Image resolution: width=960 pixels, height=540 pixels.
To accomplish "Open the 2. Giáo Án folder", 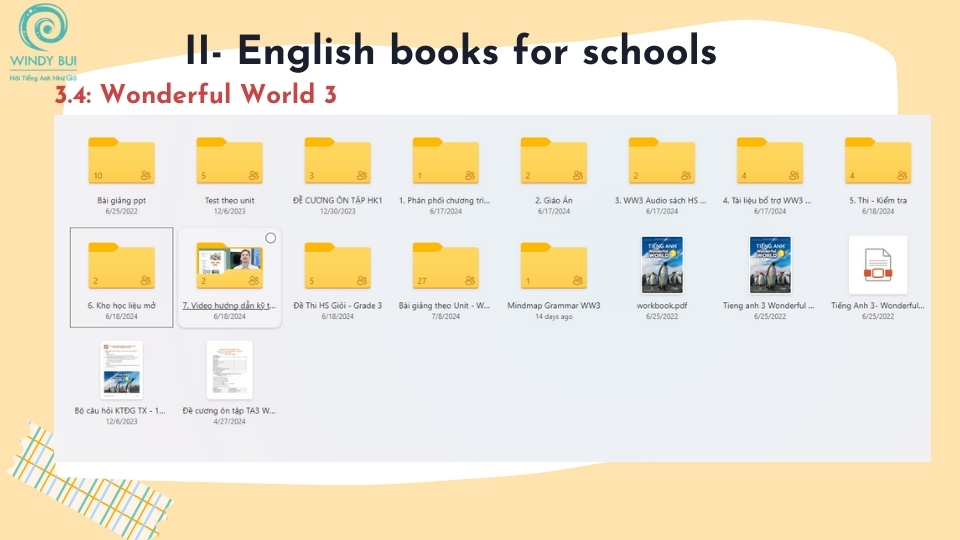I will [553, 163].
